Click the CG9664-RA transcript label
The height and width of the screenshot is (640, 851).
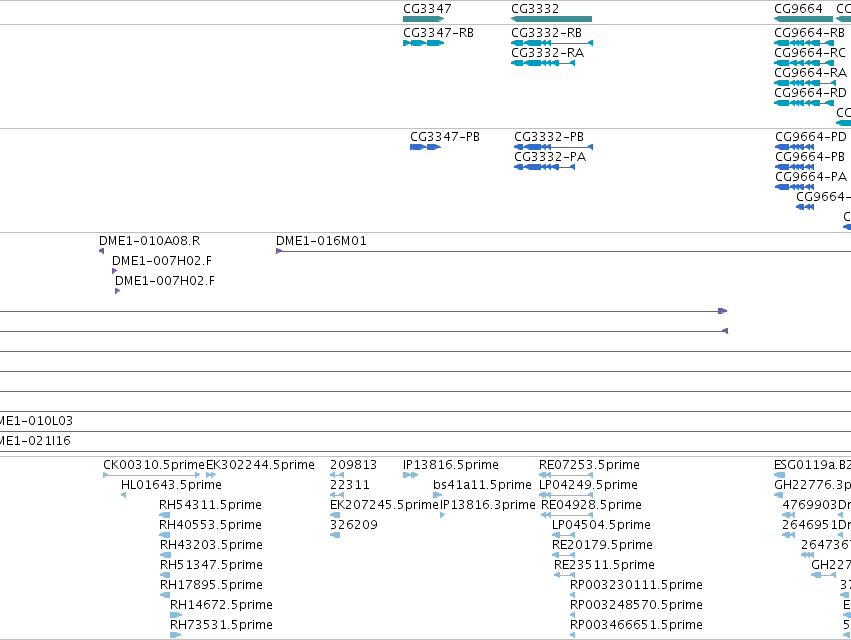tap(810, 73)
